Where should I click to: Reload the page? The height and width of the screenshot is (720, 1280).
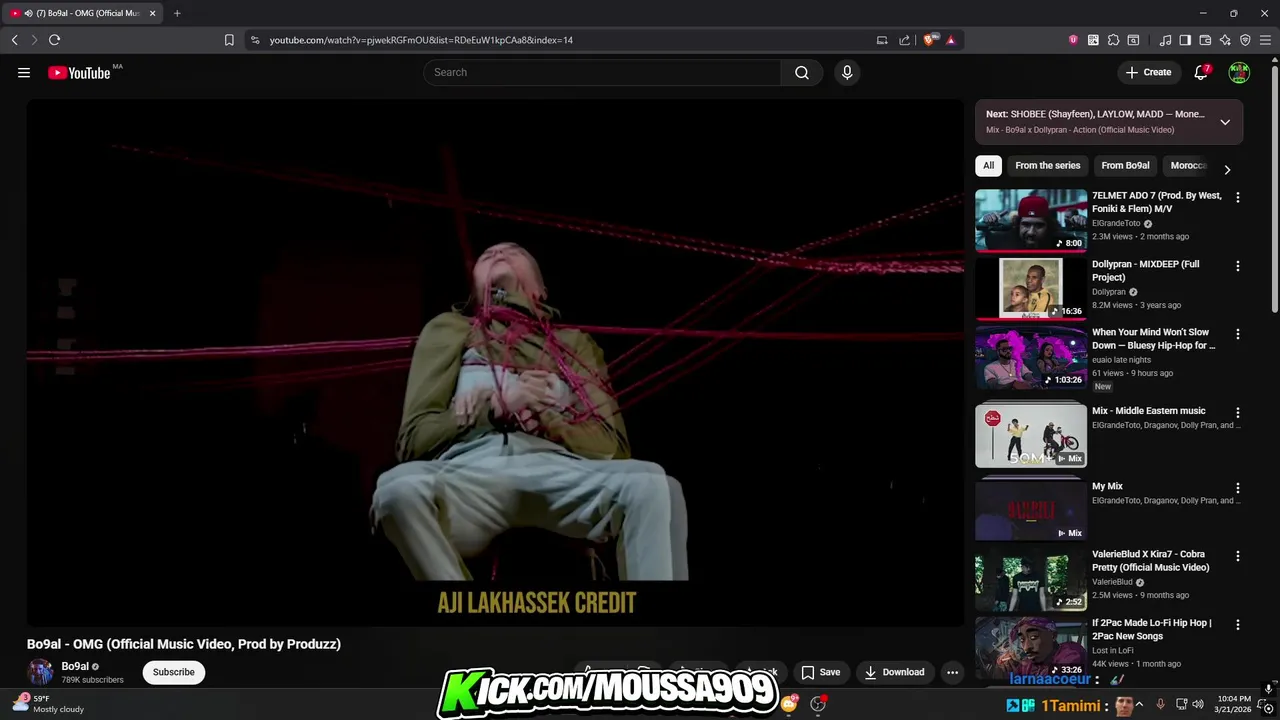pos(54,40)
